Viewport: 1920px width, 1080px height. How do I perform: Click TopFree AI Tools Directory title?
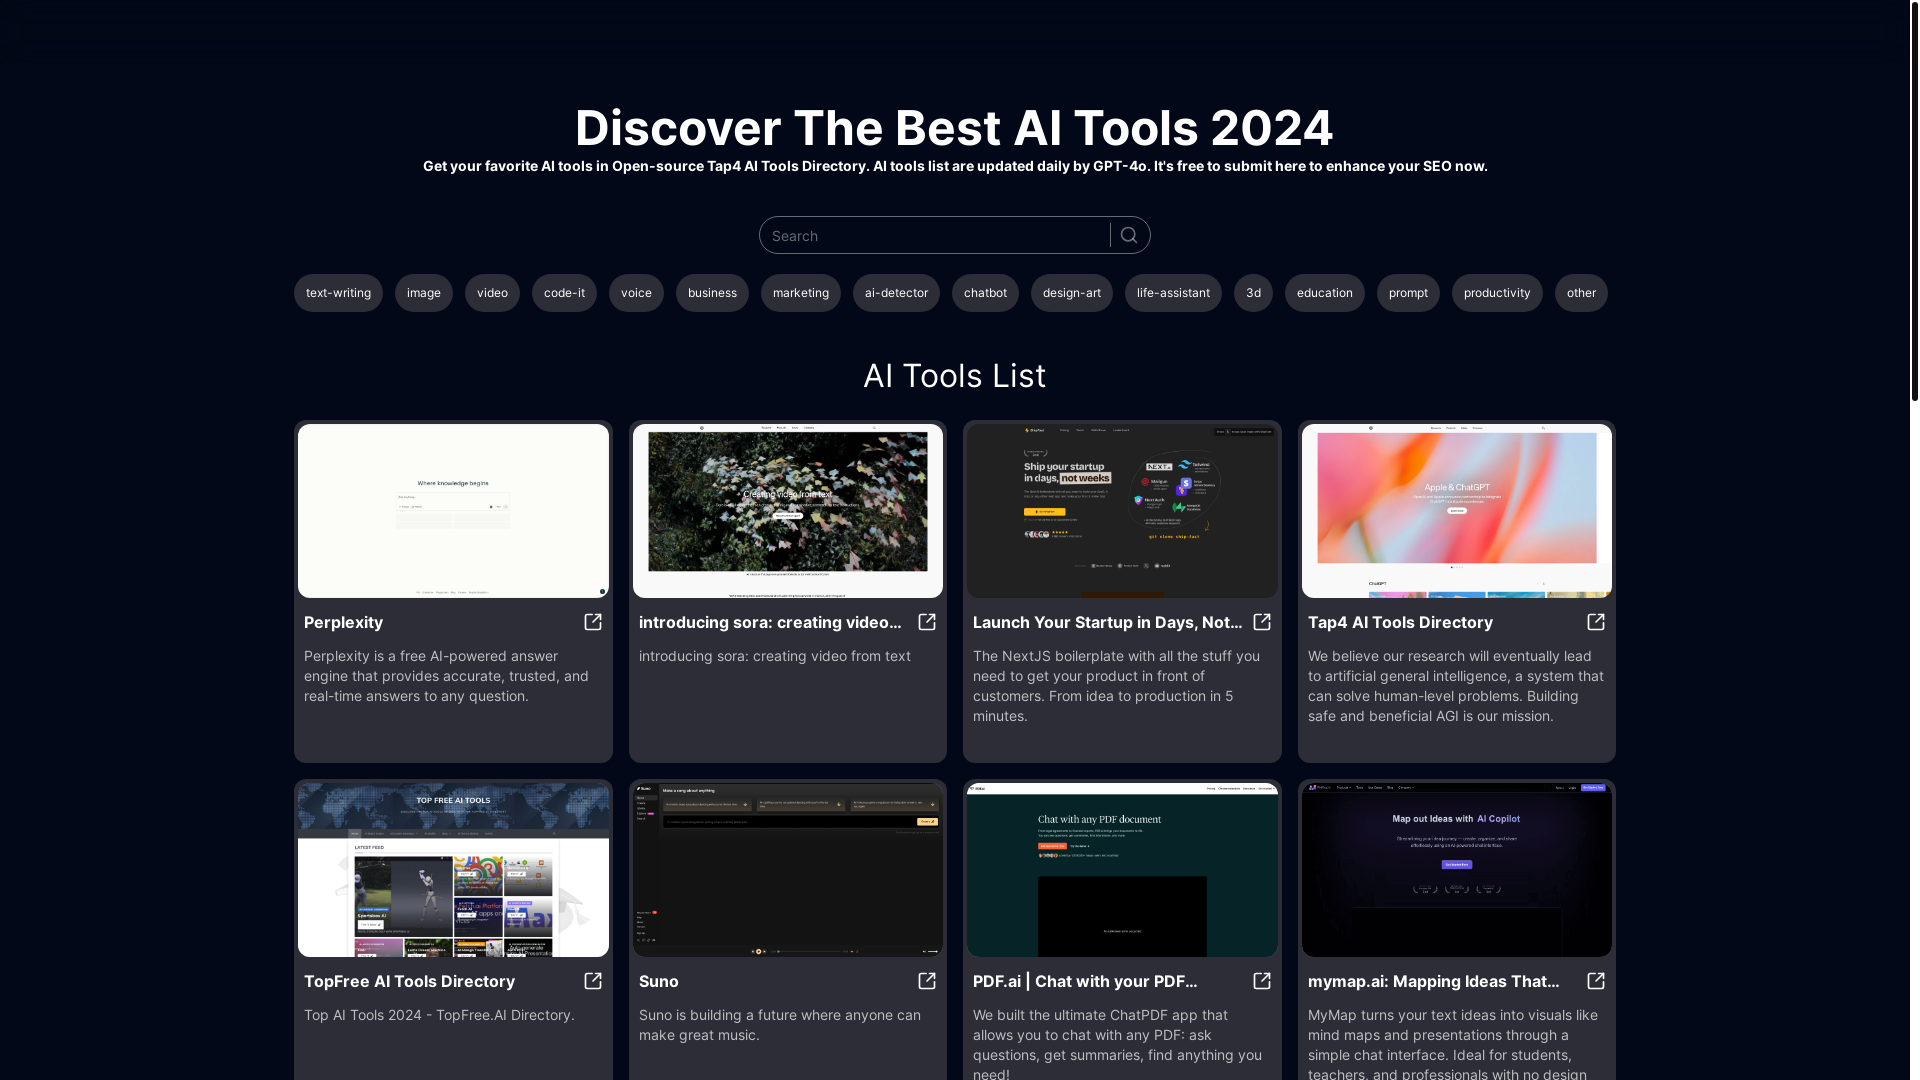[409, 981]
